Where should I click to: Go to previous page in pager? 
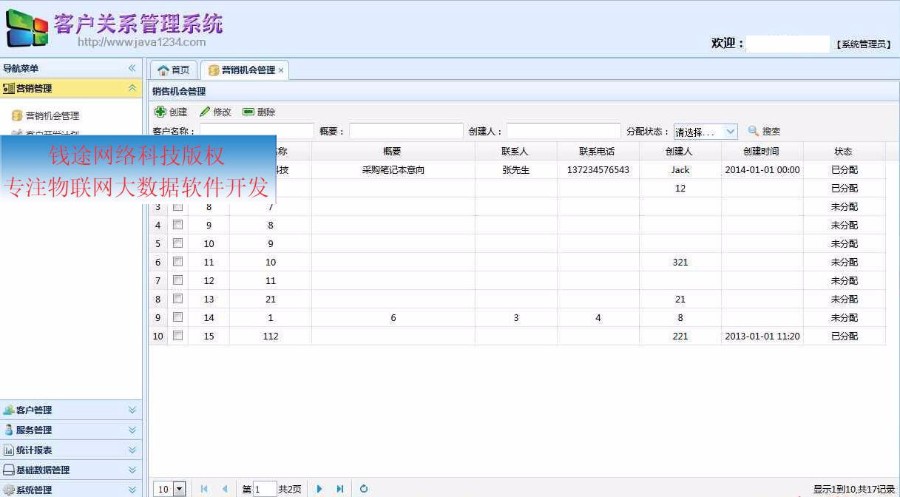(x=224, y=489)
